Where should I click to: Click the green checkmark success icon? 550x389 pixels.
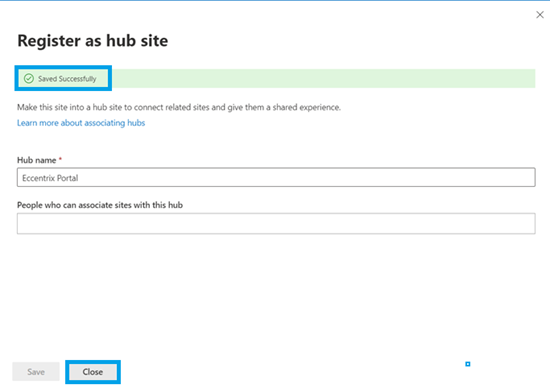pos(29,79)
